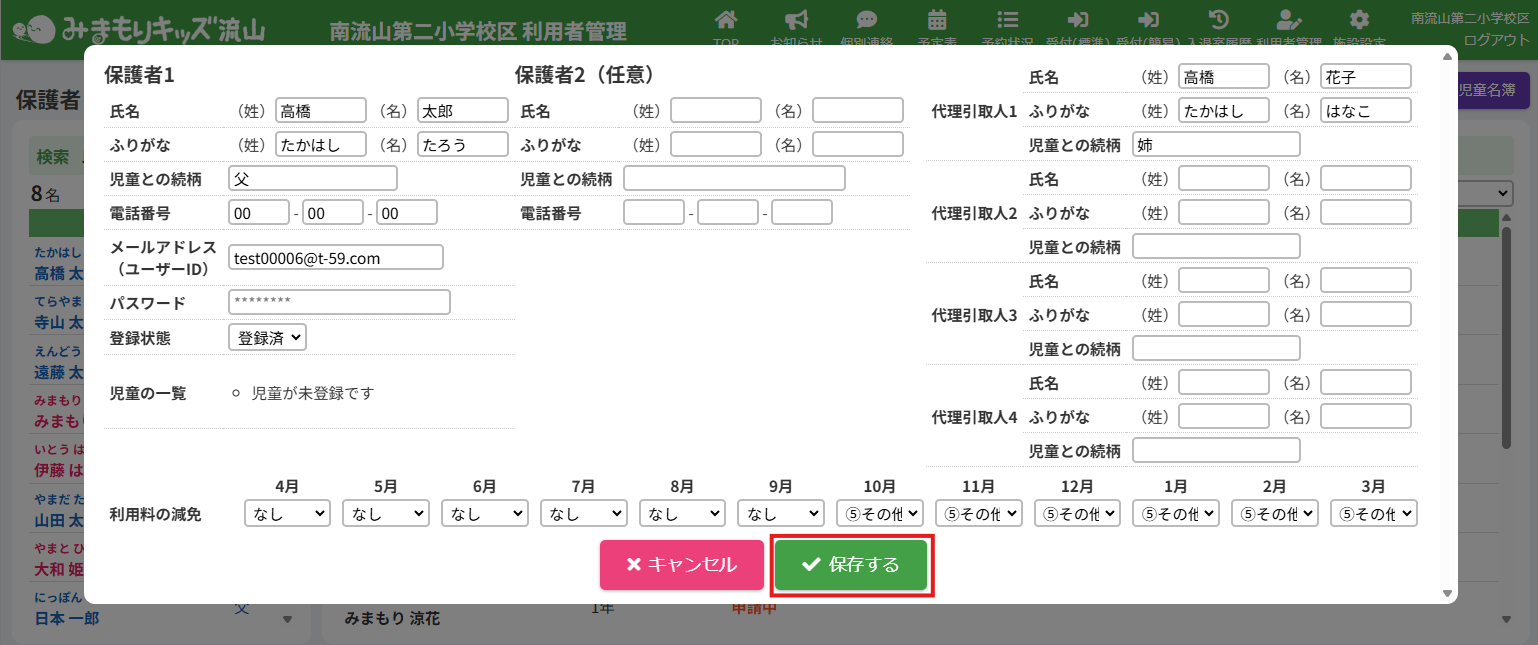Open 入退室履歴 history clock icon
This screenshot has width=1538, height=645.
click(1218, 21)
